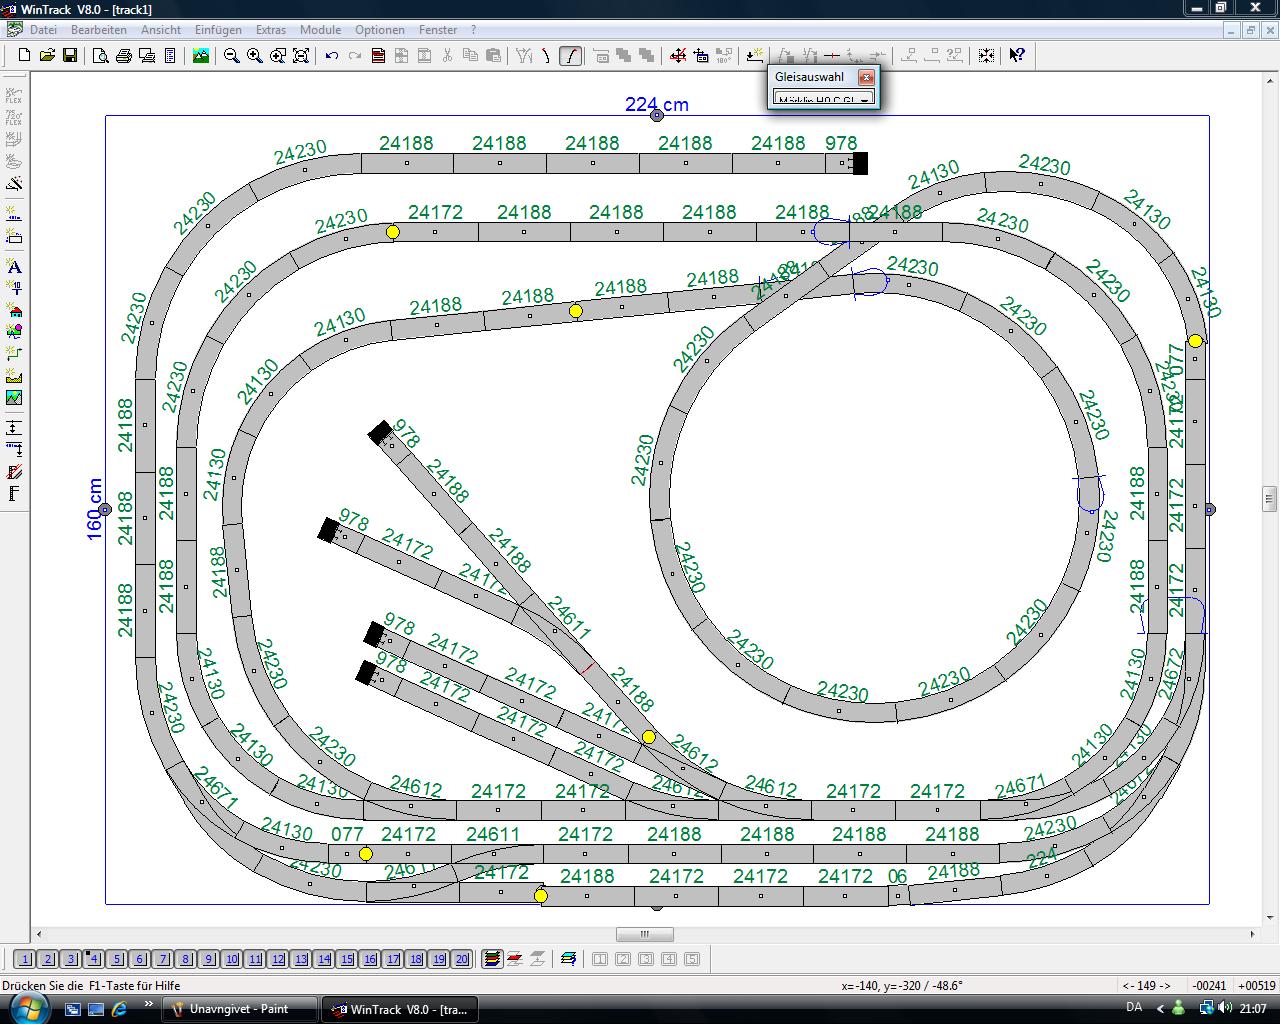Click the 160 cm height dimension label
1280x1024 pixels.
coord(95,509)
